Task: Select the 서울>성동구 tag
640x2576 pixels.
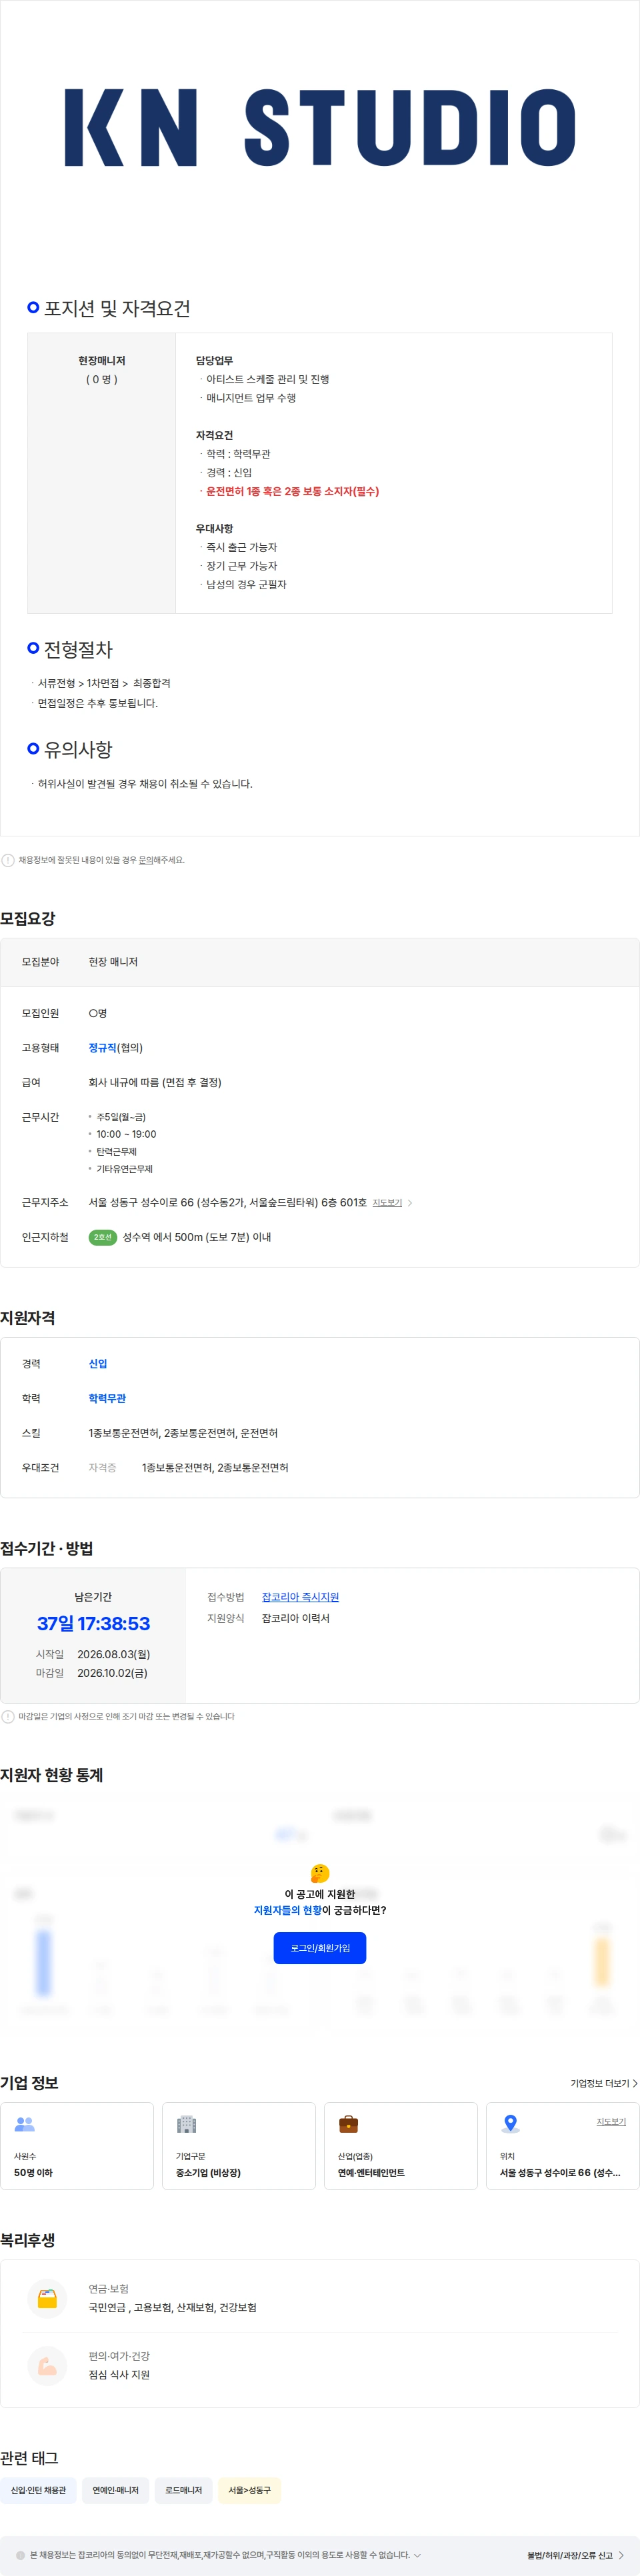Action: pyautogui.click(x=249, y=2490)
